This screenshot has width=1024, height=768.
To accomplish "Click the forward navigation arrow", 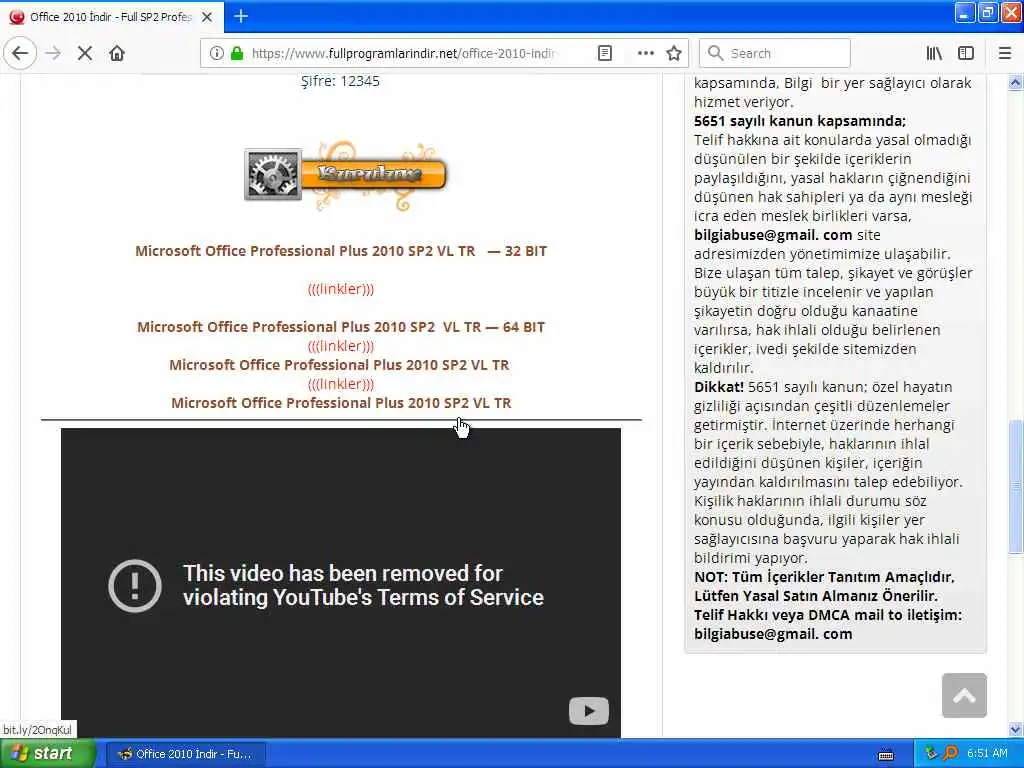I will point(53,53).
